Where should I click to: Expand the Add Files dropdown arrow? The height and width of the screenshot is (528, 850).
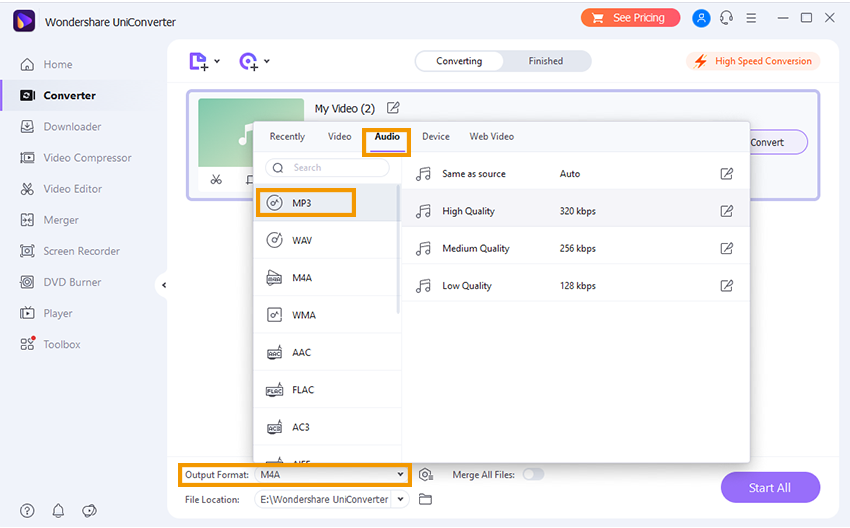coord(217,61)
